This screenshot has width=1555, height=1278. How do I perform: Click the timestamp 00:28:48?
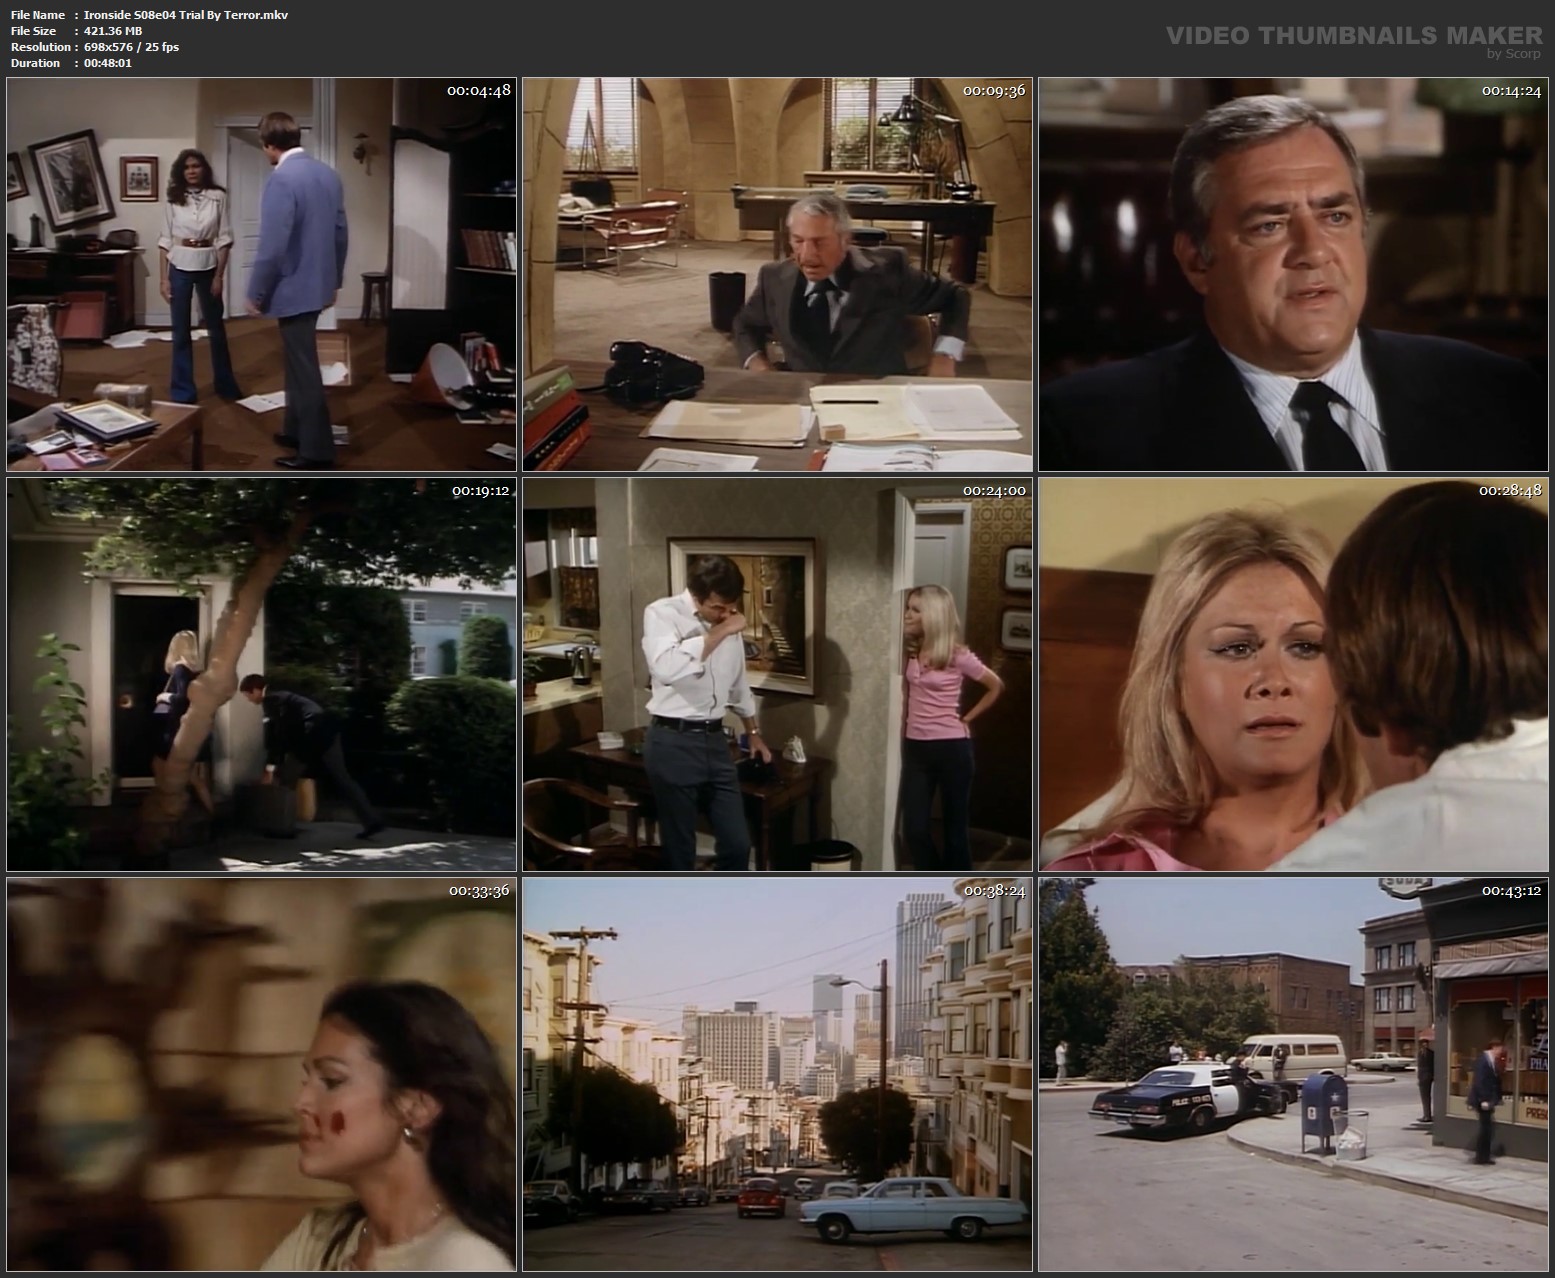pyautogui.click(x=1511, y=490)
